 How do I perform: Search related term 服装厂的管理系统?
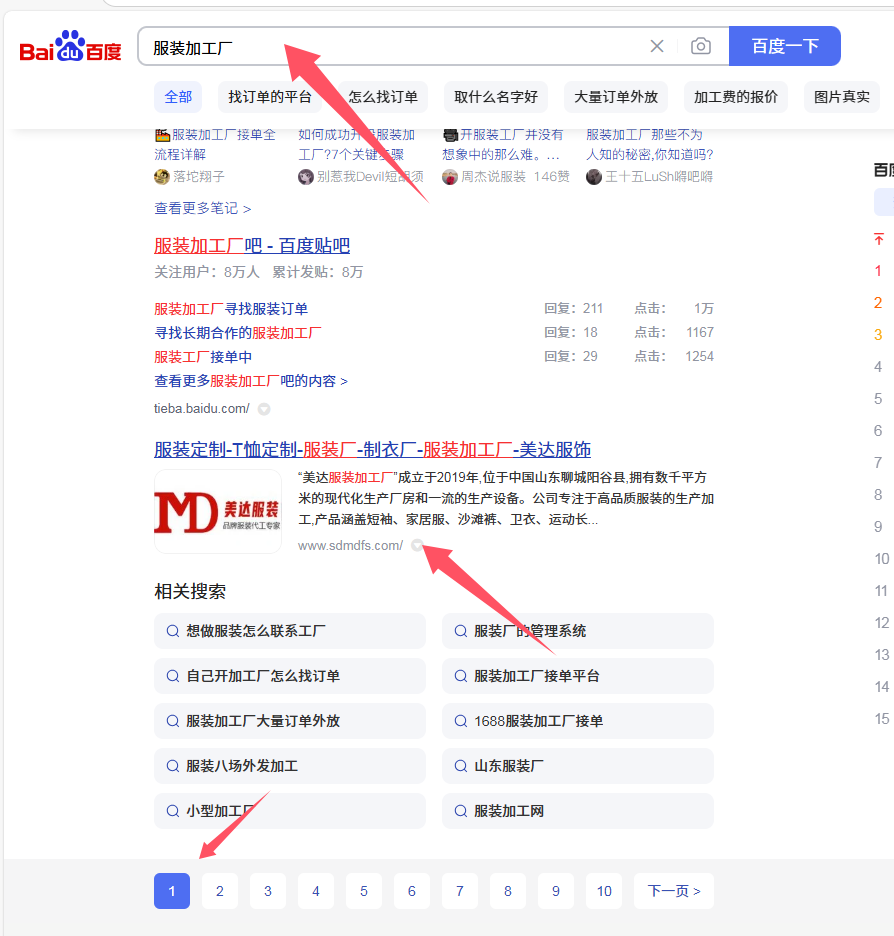point(578,631)
